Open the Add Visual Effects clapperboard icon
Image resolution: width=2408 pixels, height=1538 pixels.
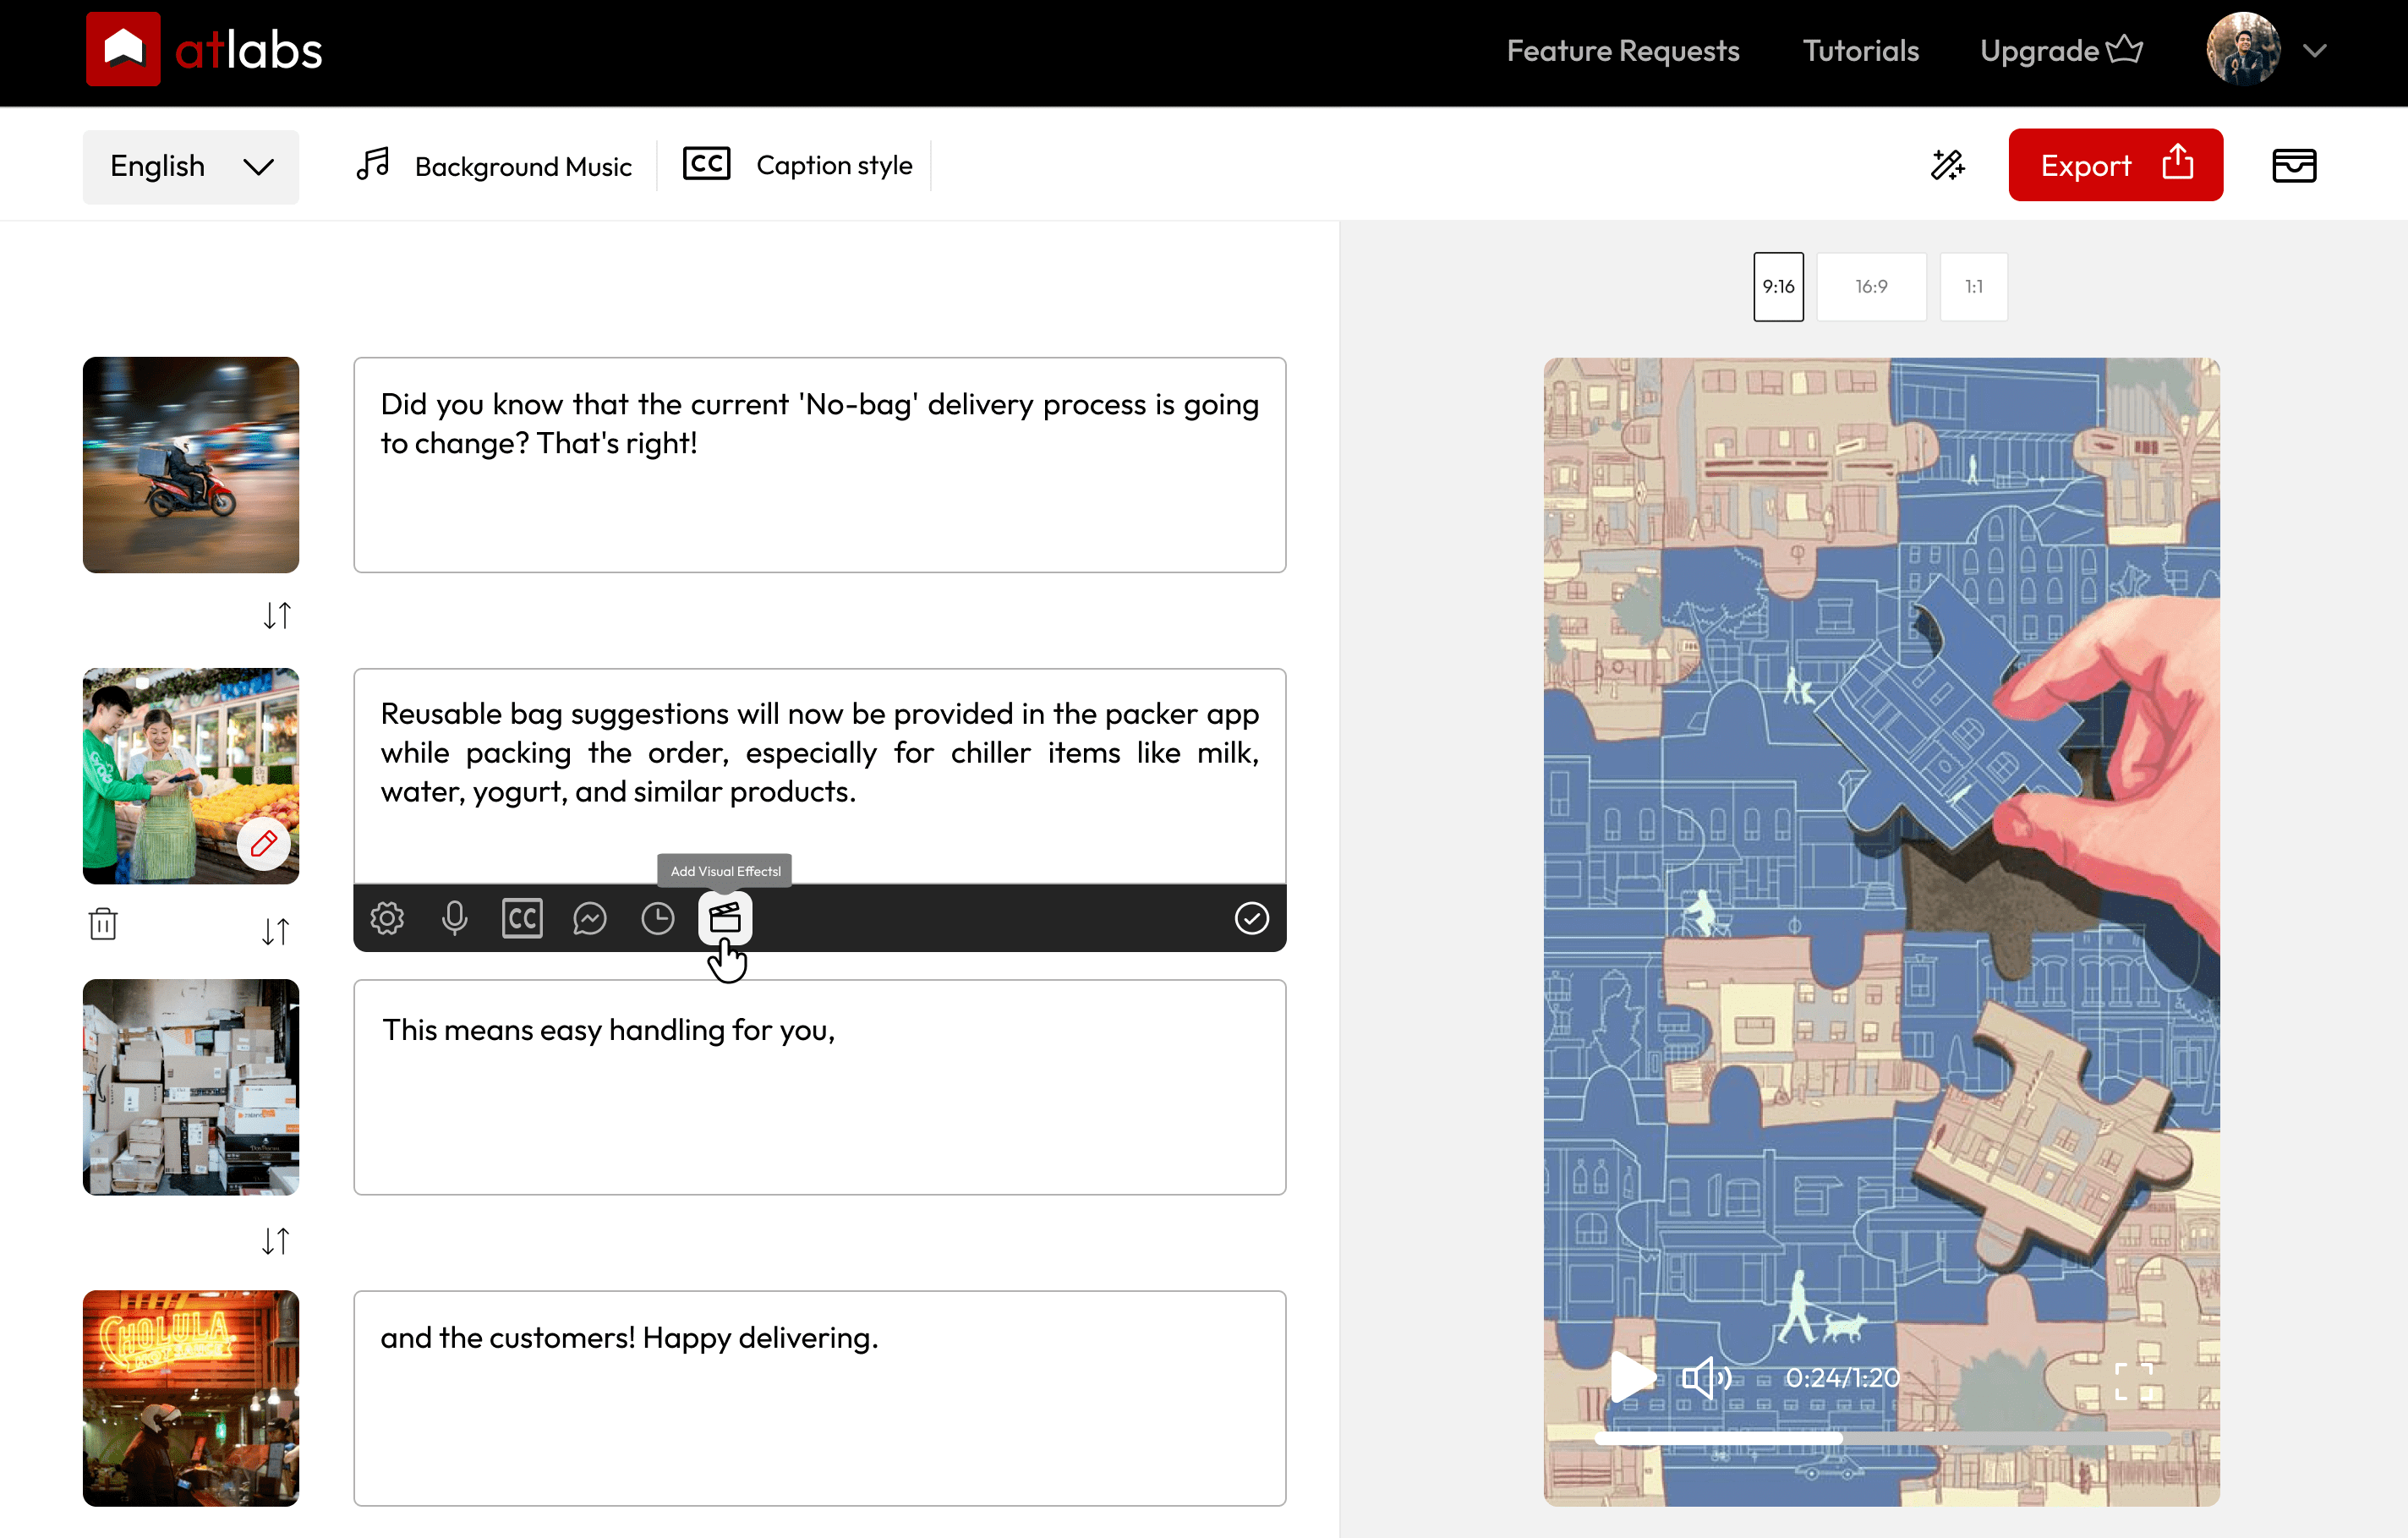725,918
